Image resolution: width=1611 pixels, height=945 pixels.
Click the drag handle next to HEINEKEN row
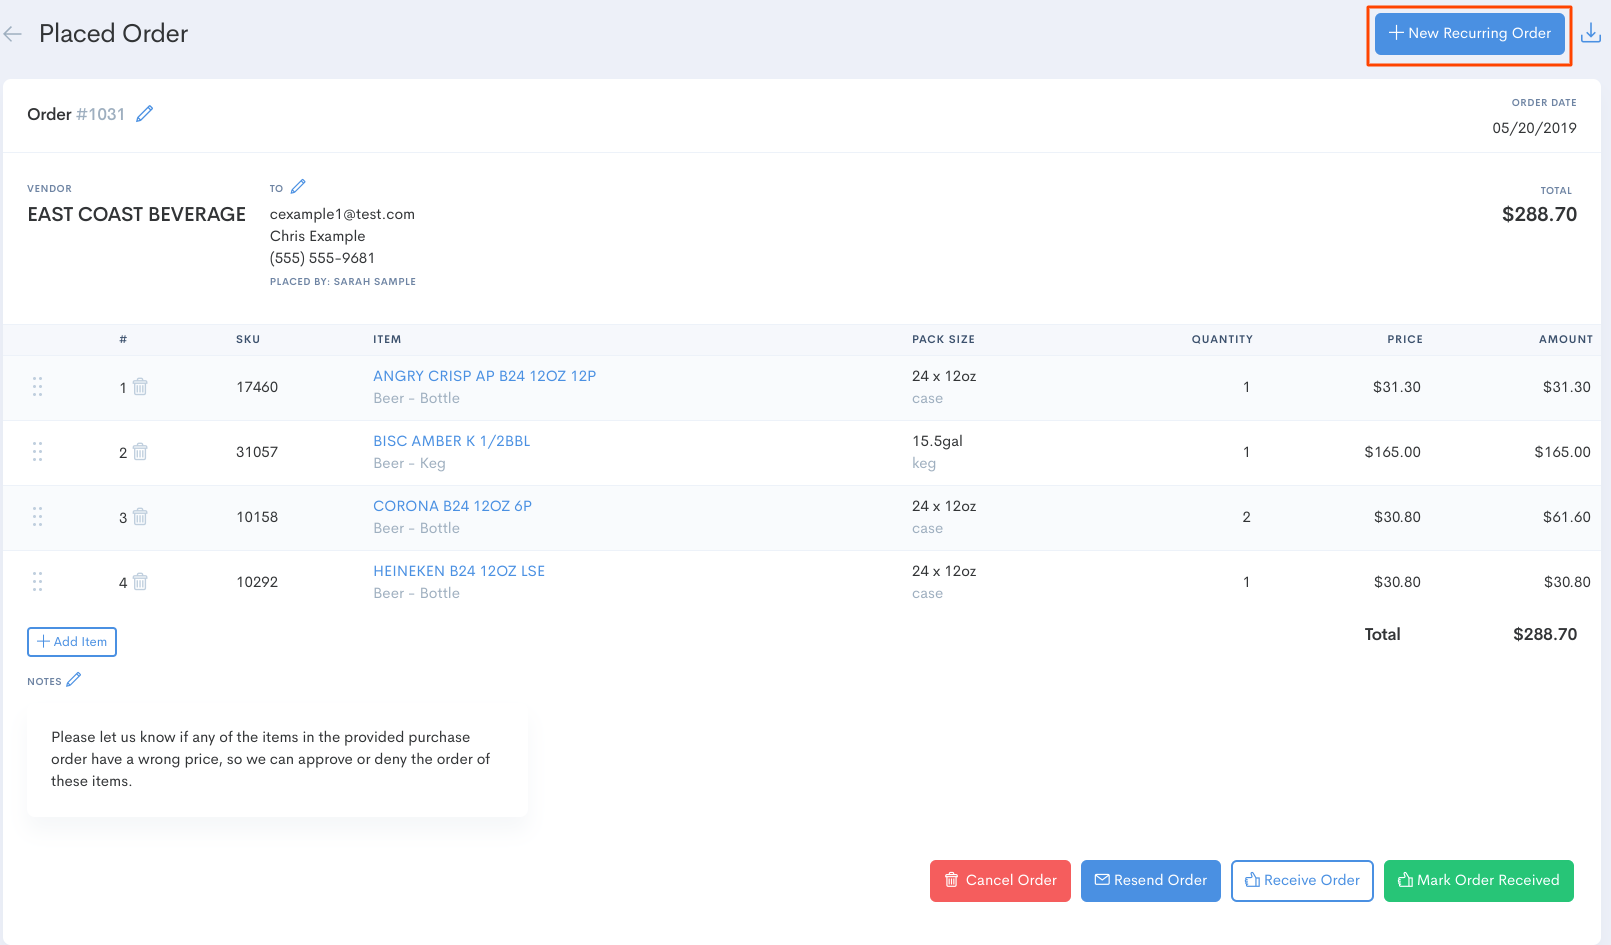pos(37,581)
